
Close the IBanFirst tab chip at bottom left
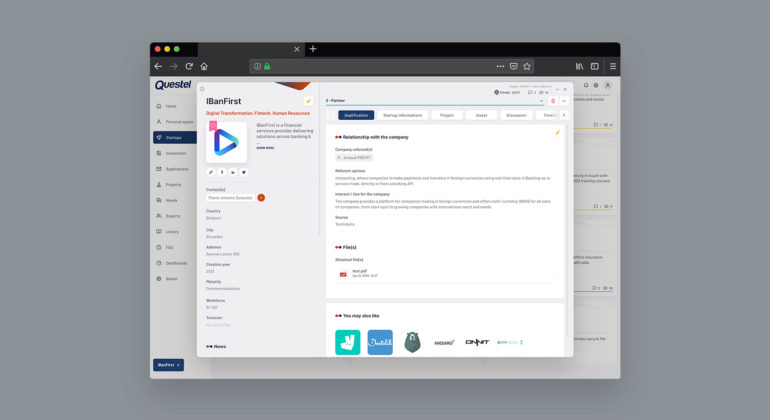(x=179, y=365)
